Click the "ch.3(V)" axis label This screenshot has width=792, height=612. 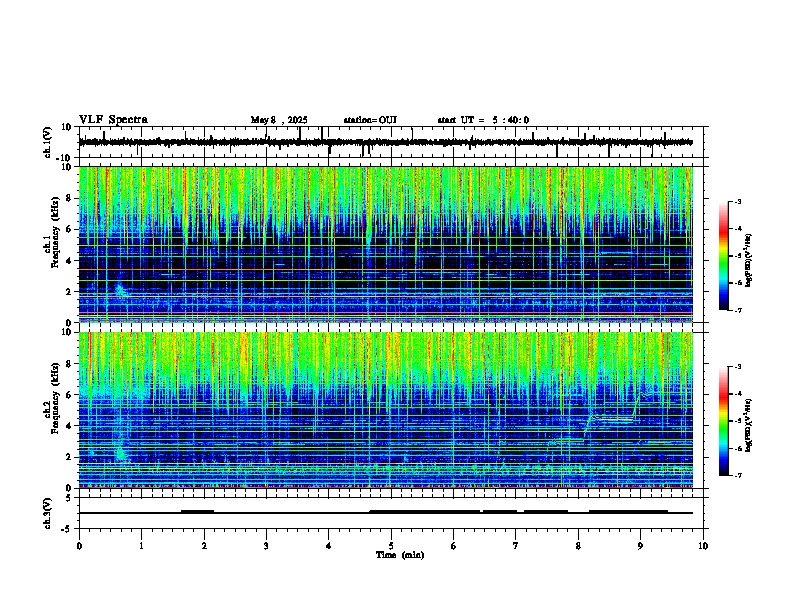[x=48, y=513]
